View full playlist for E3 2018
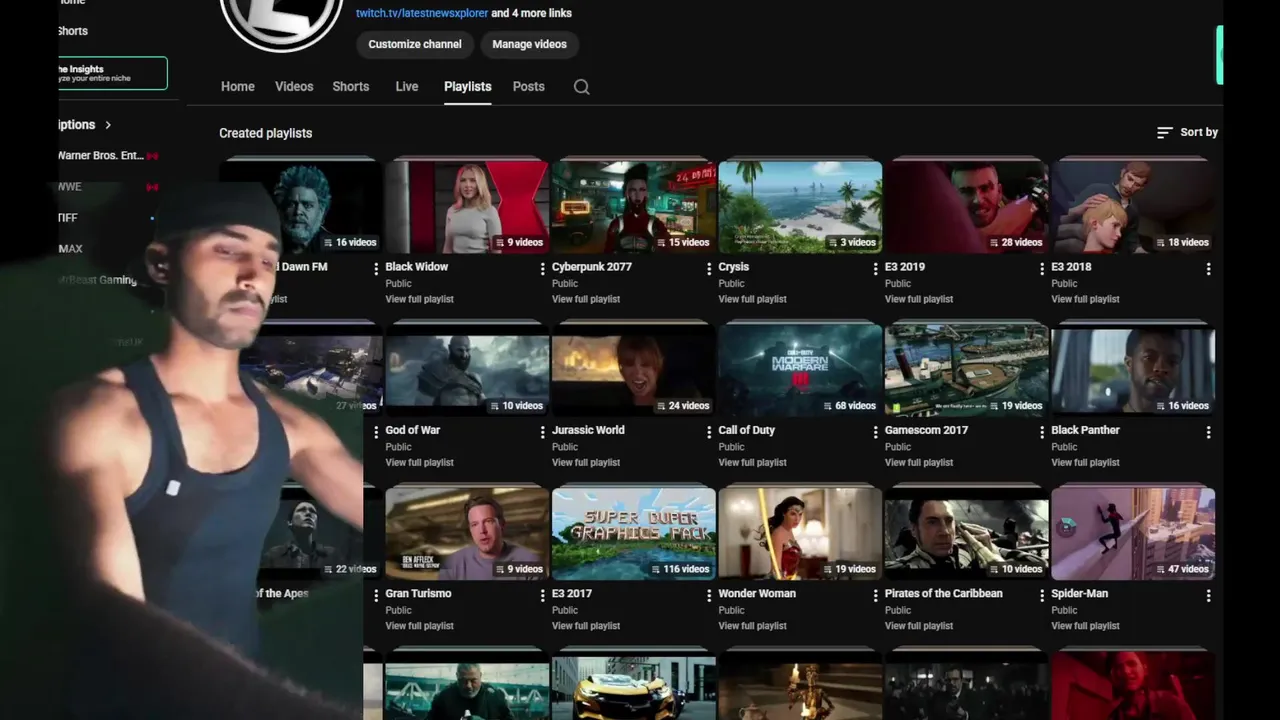The height and width of the screenshot is (720, 1280). click(1085, 299)
